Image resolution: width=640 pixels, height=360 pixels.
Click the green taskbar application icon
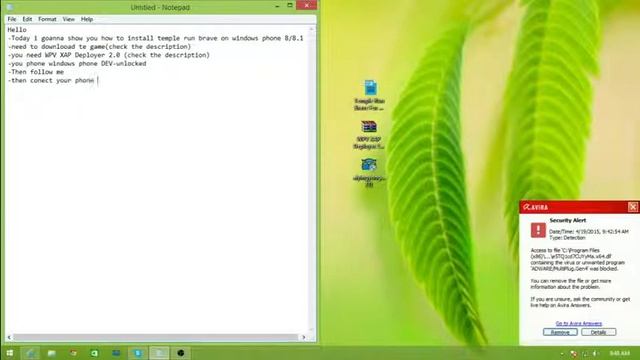[94, 353]
